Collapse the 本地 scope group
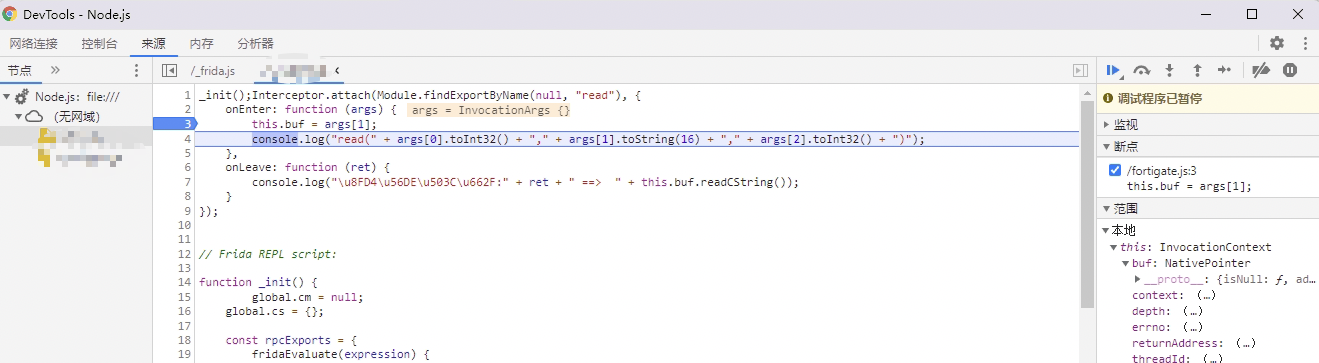This screenshot has height=363, width=1319. [1106, 230]
